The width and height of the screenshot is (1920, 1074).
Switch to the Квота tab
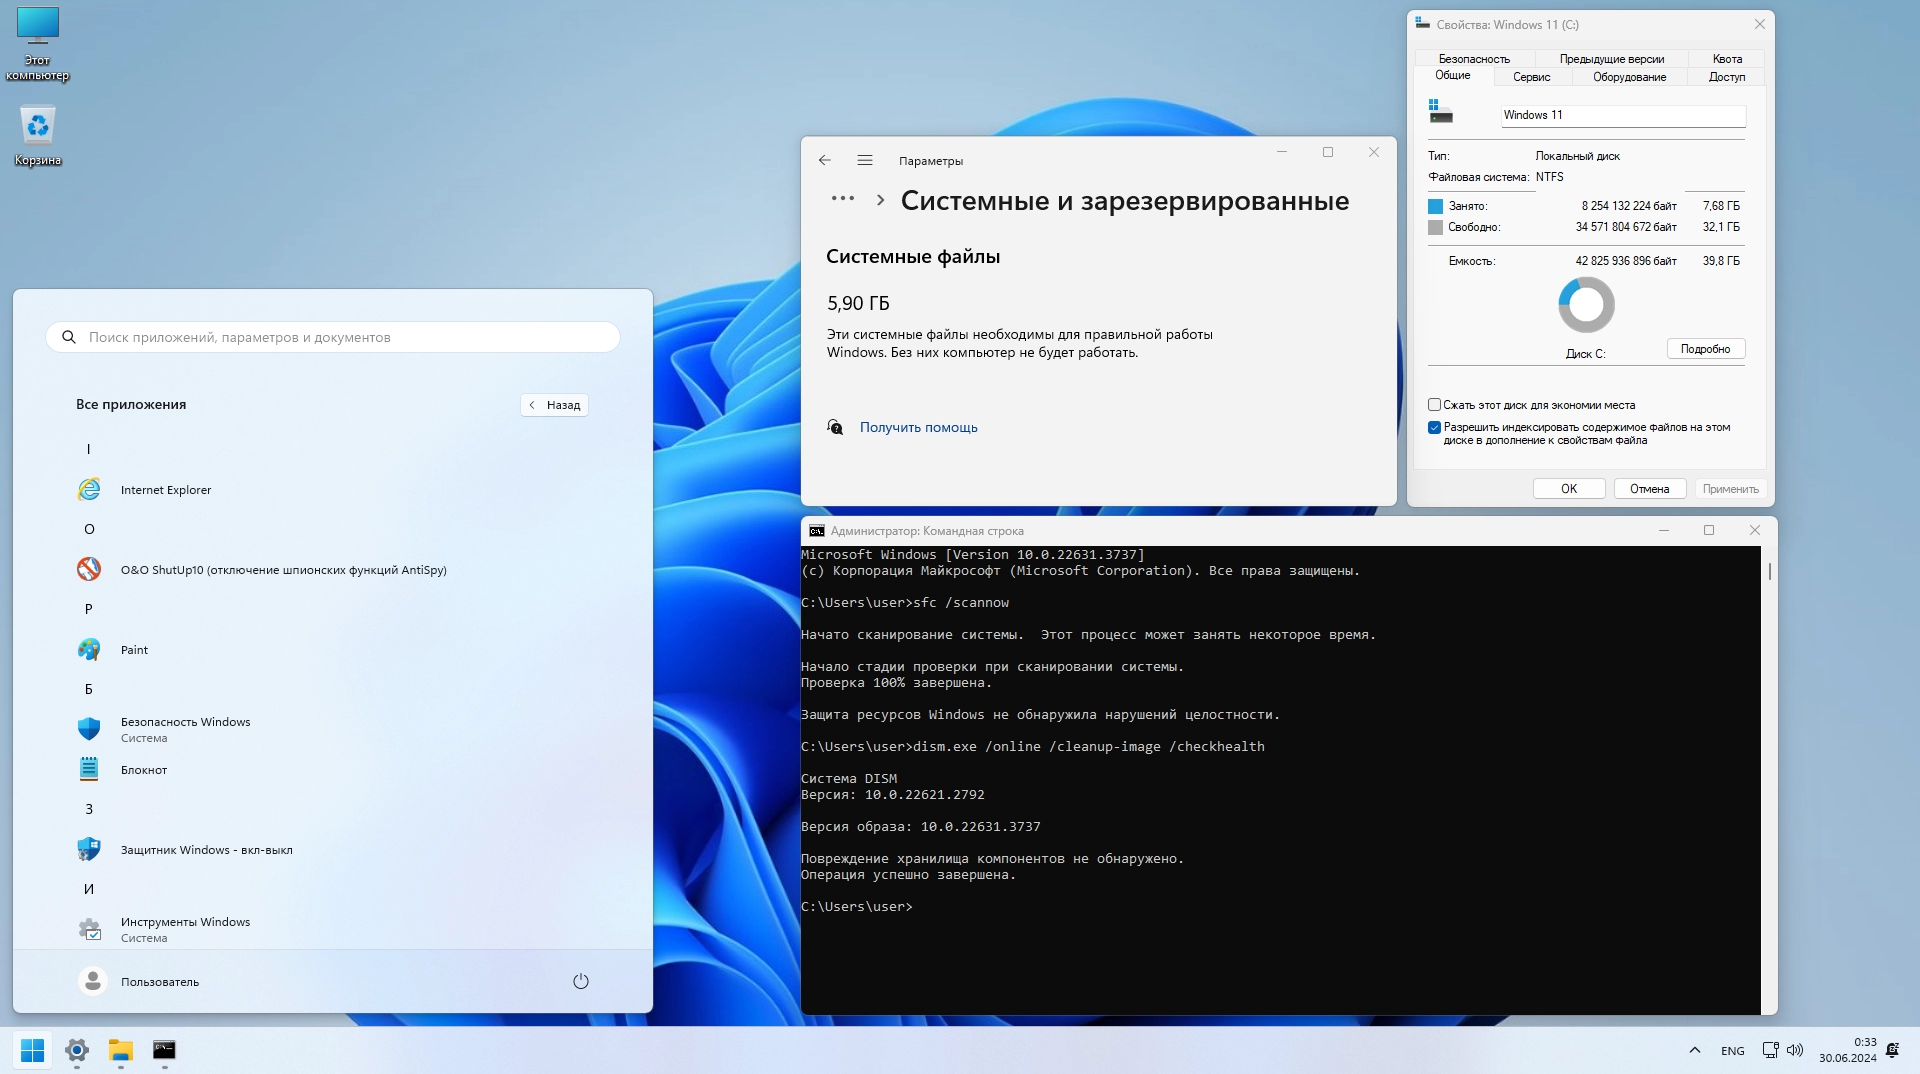tap(1727, 59)
